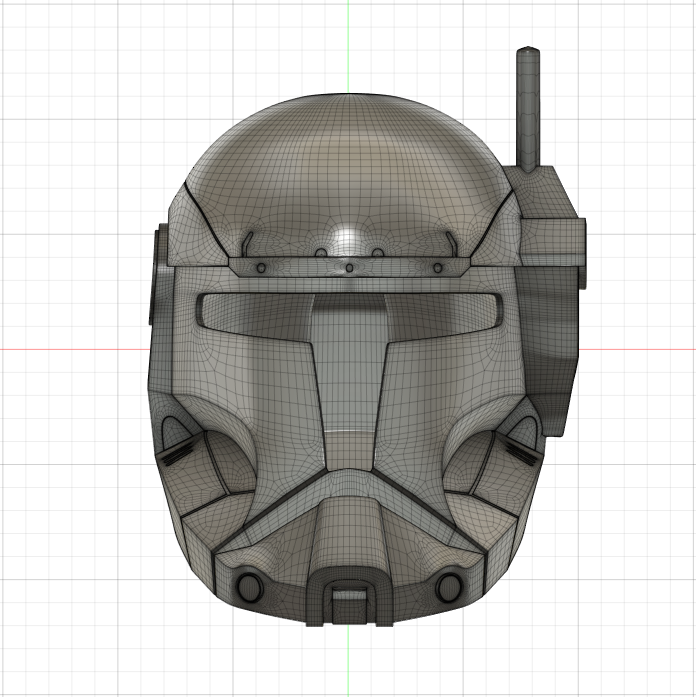Click the center rivet on the brow bar
696x697 pixels.
(x=349, y=268)
